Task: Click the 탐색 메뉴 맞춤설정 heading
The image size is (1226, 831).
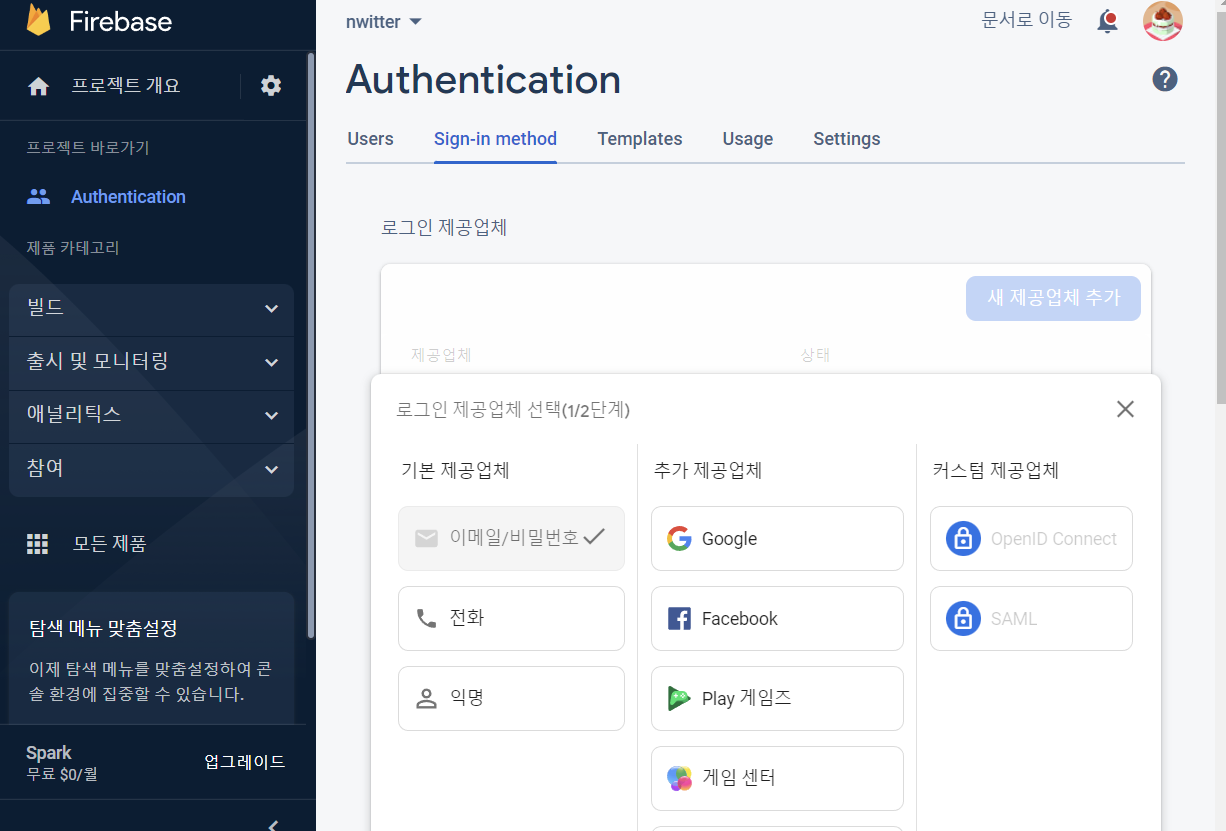Action: [104, 629]
